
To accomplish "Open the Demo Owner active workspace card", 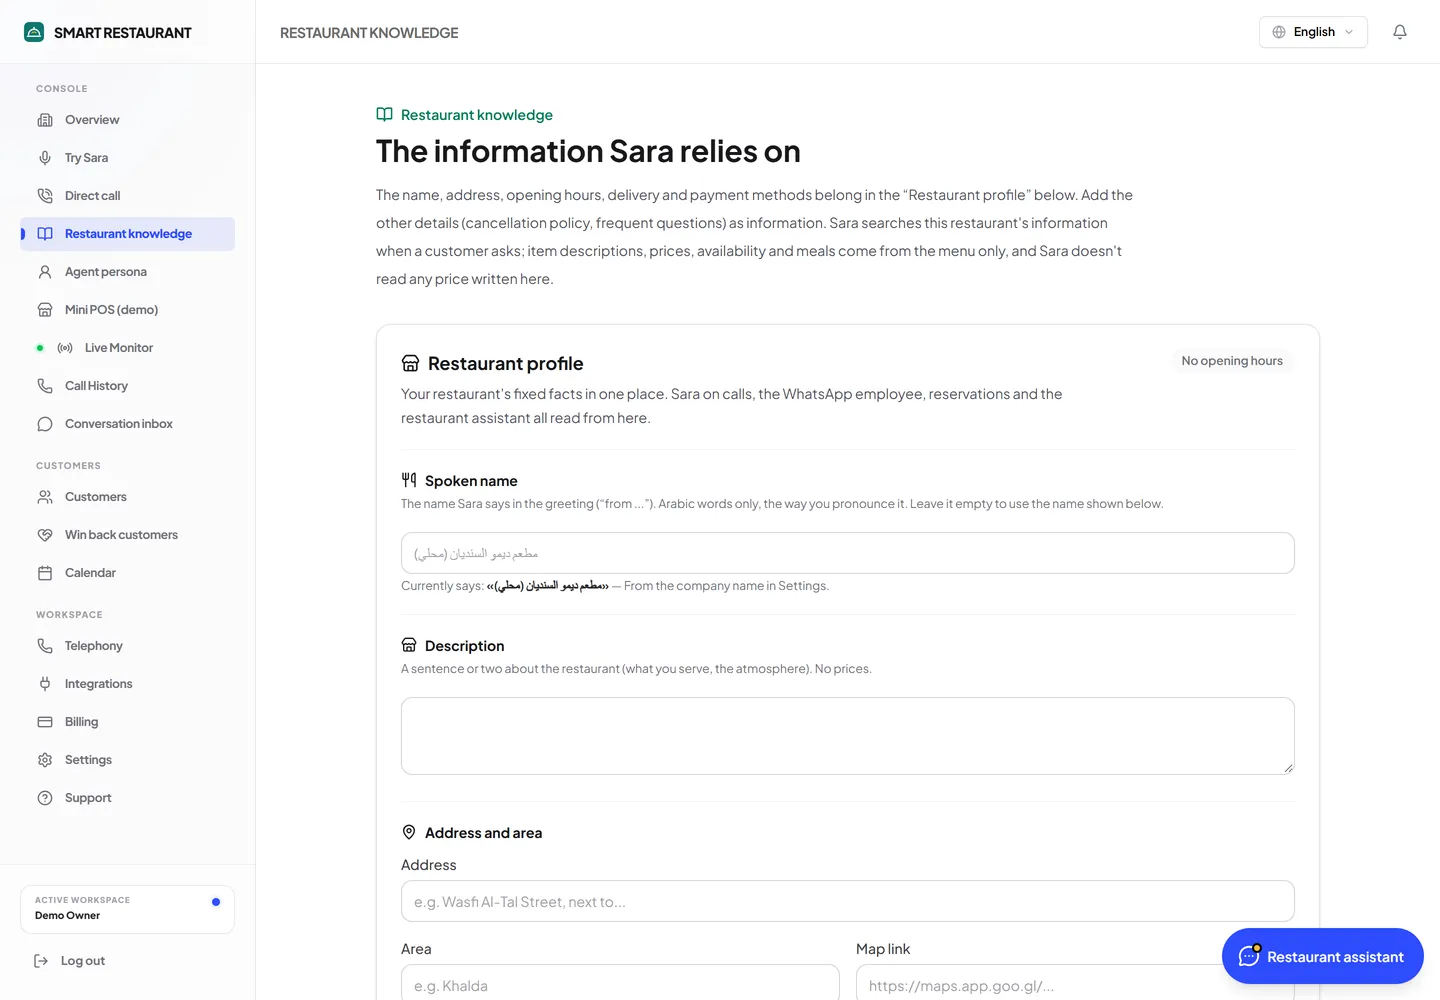I will (128, 909).
